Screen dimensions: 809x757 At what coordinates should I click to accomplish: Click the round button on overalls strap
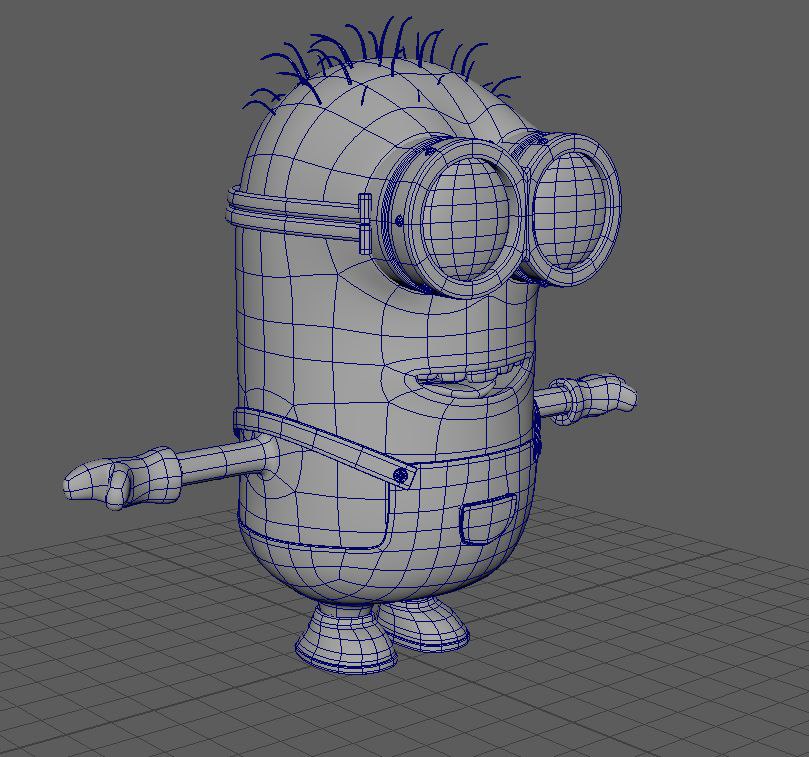(x=400, y=475)
